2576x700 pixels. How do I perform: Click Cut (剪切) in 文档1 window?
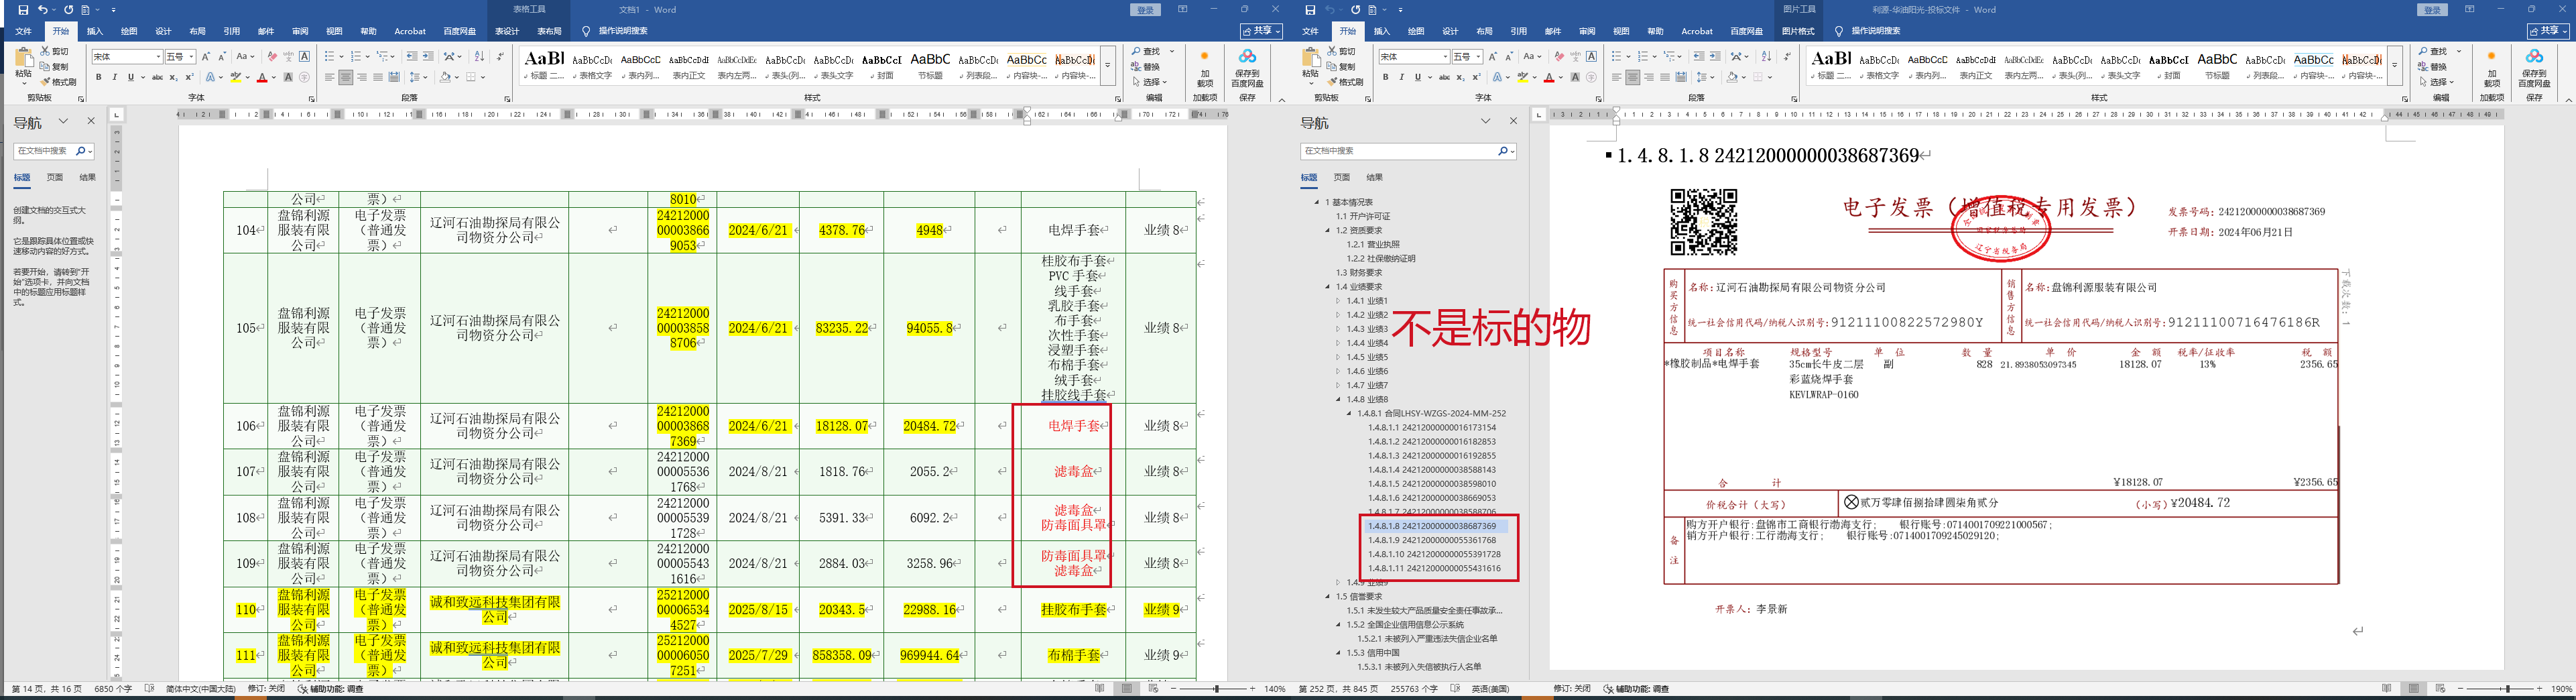(55, 51)
